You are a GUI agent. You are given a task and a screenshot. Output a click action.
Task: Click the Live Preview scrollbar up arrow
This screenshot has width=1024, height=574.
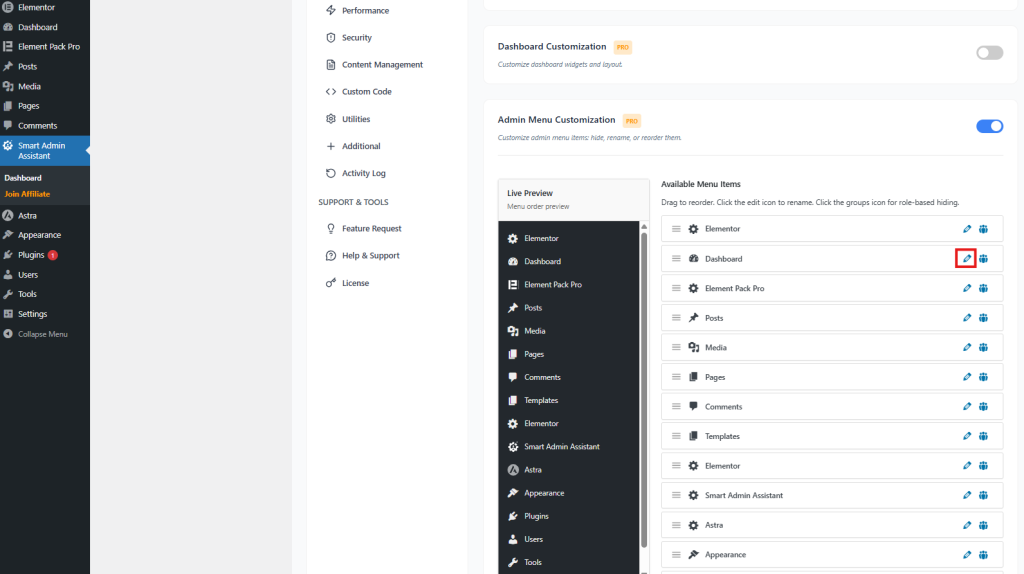point(644,227)
